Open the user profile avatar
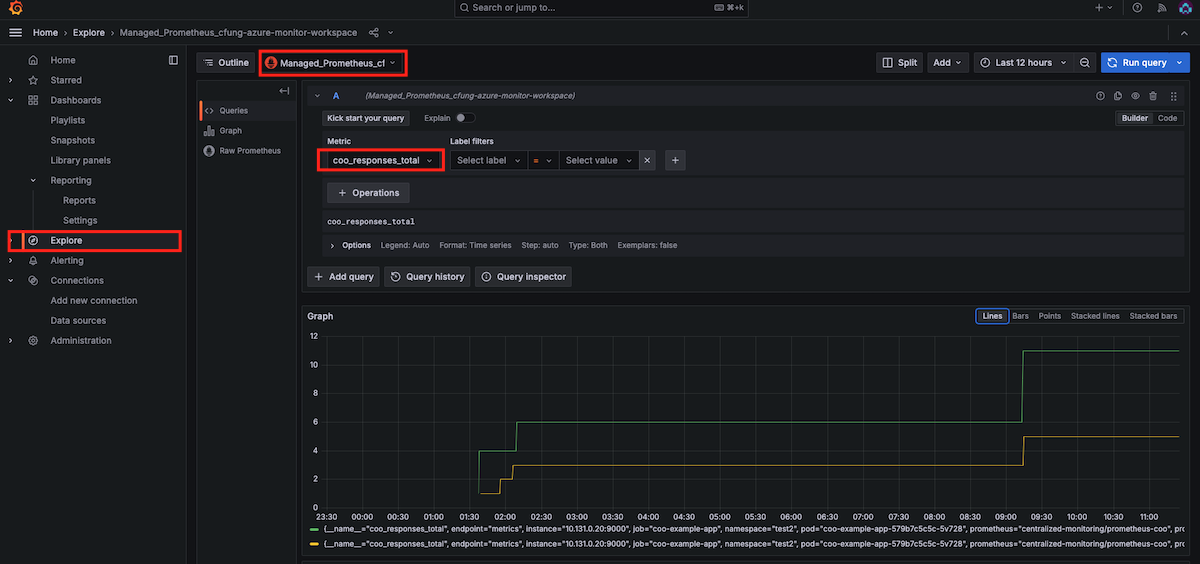Screen dimensions: 1200x564 tap(1184, 7)
